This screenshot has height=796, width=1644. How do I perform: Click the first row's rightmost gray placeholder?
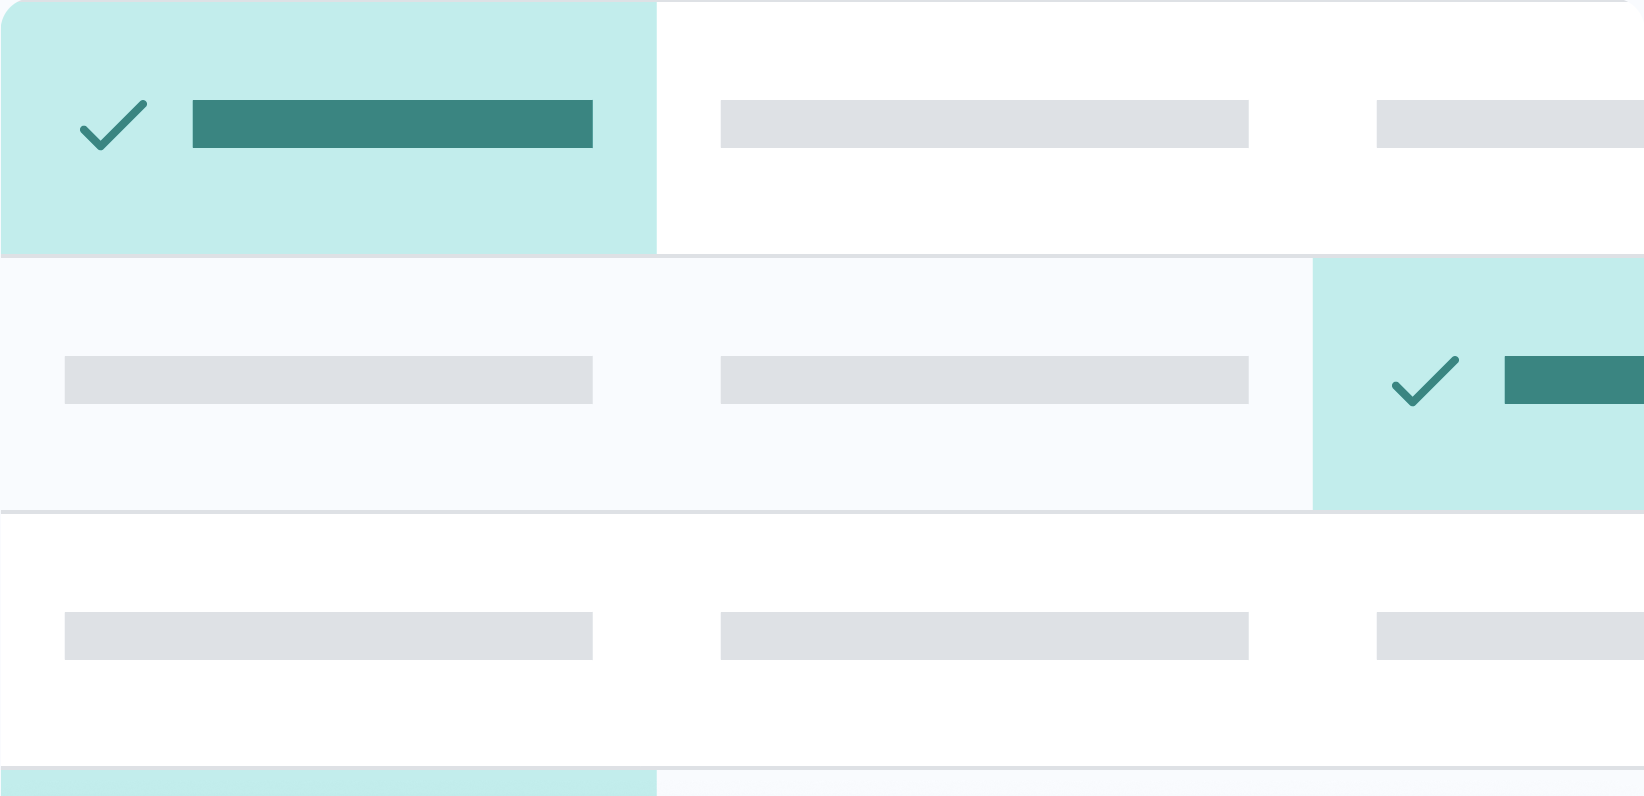pyautogui.click(x=1509, y=124)
